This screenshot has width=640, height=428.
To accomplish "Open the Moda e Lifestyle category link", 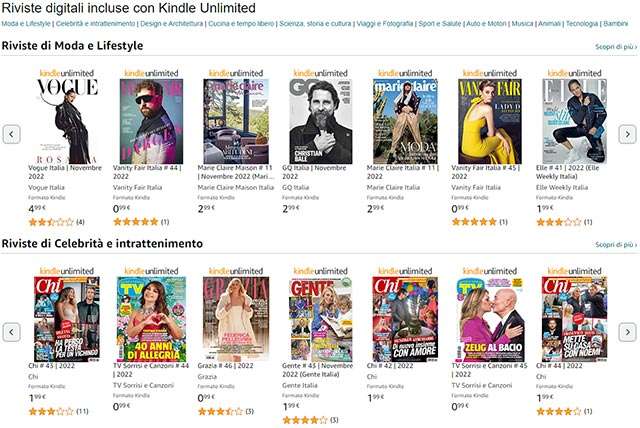I will click(26, 24).
